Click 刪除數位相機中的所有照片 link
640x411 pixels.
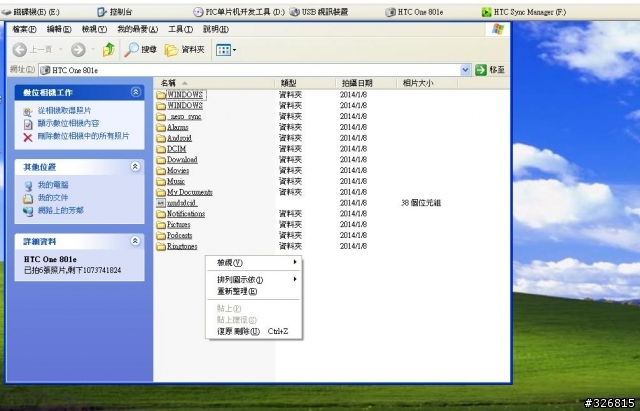coord(84,136)
